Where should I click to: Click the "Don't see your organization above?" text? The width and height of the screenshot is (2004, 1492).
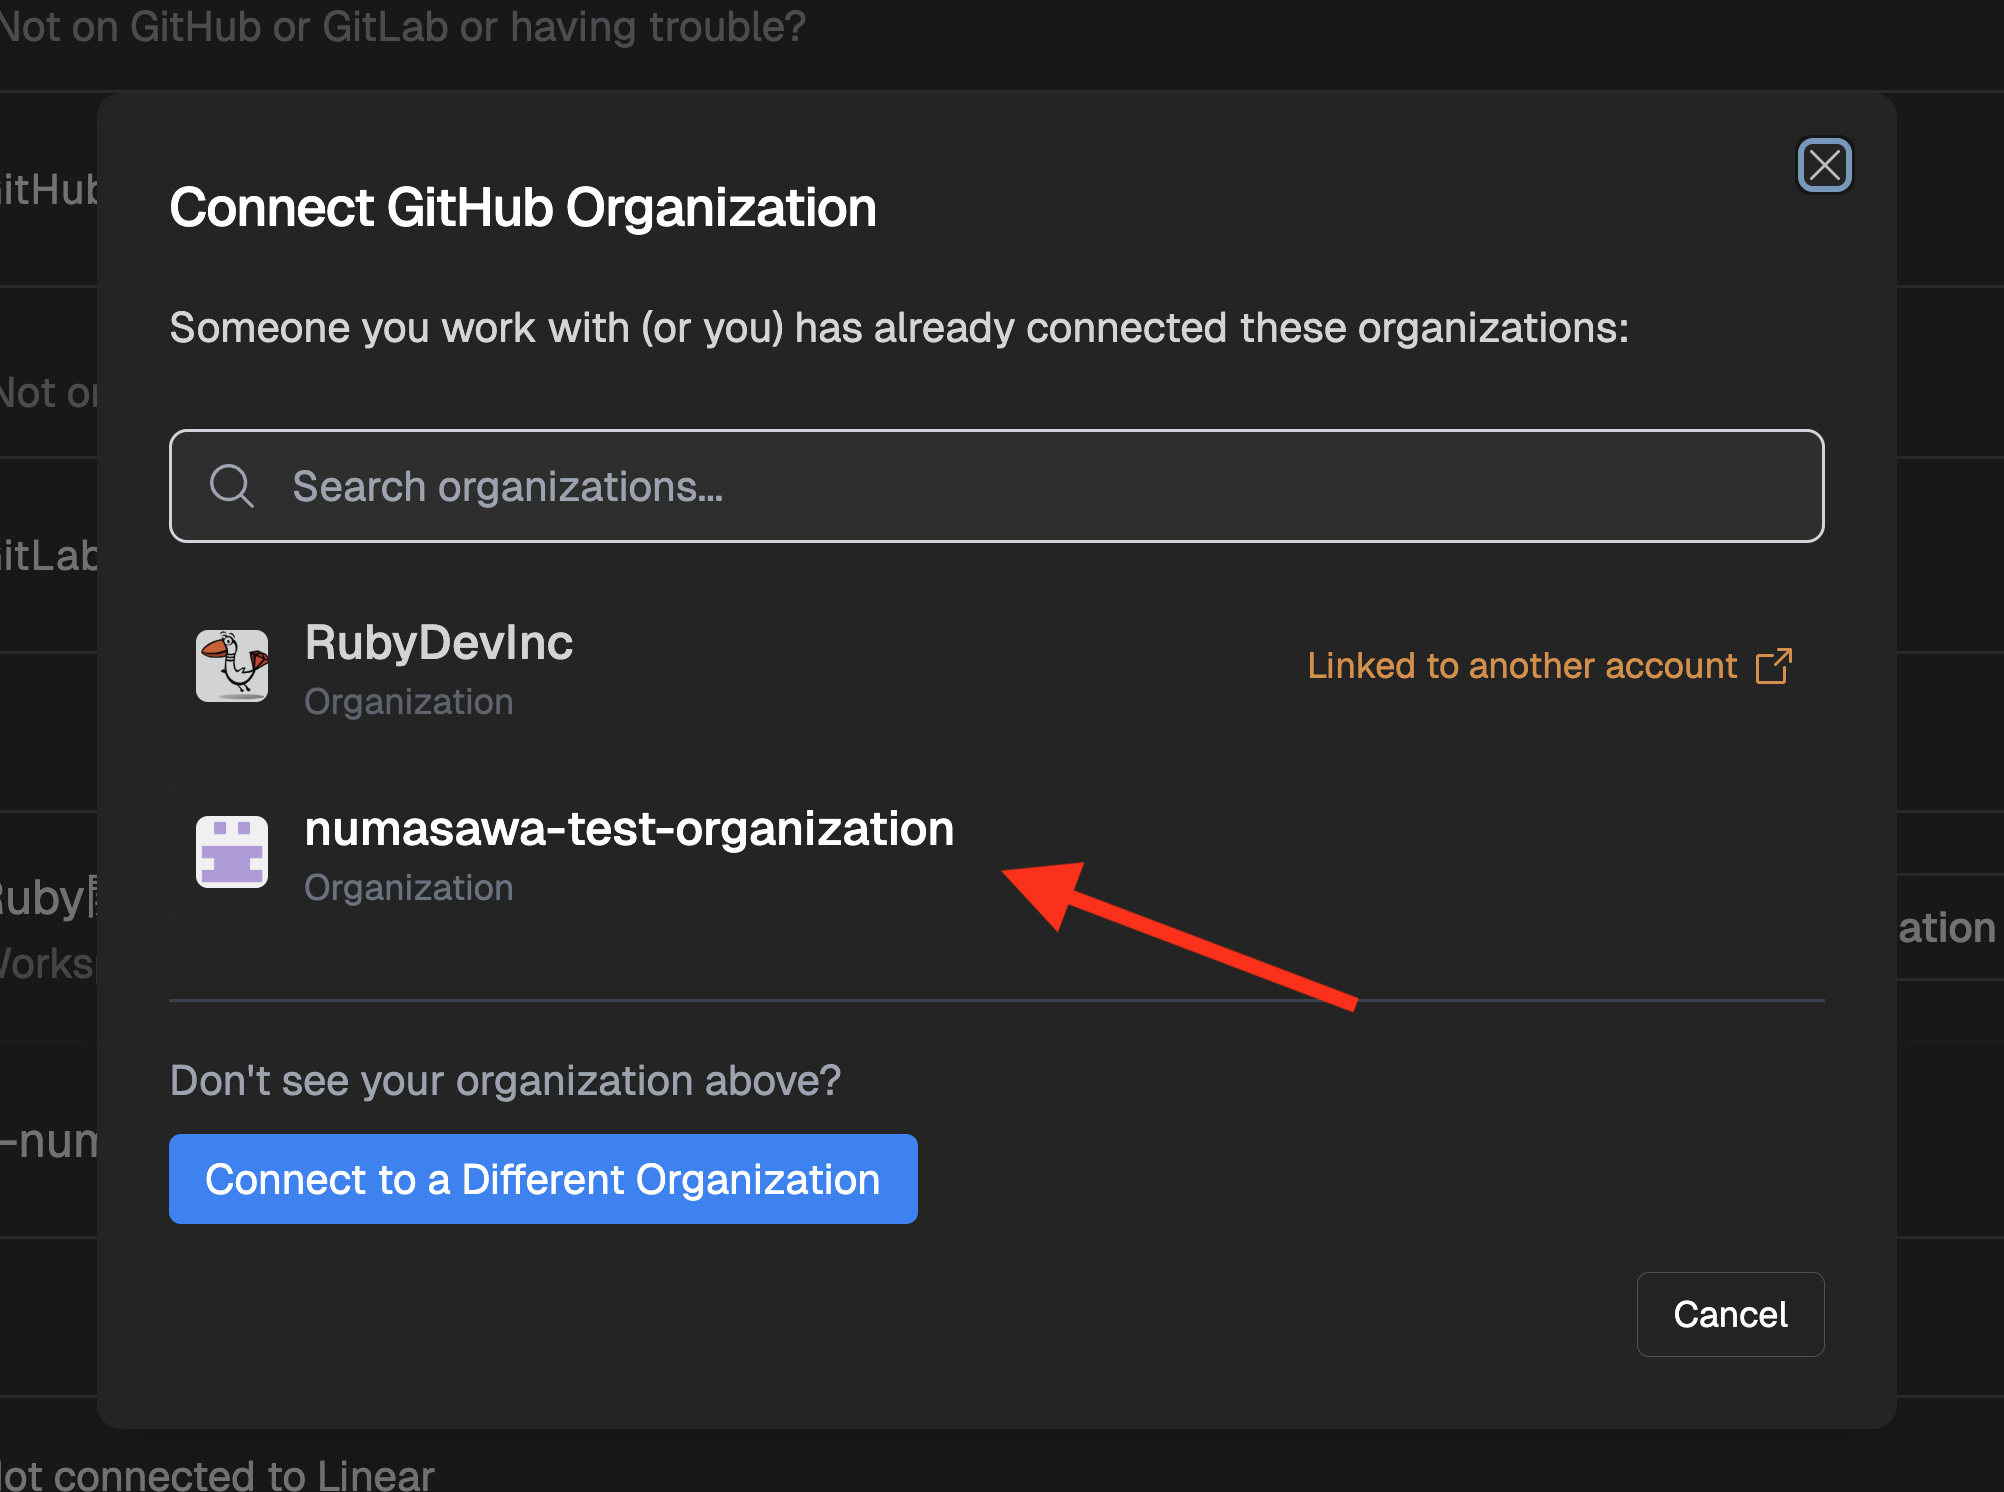click(x=505, y=1081)
